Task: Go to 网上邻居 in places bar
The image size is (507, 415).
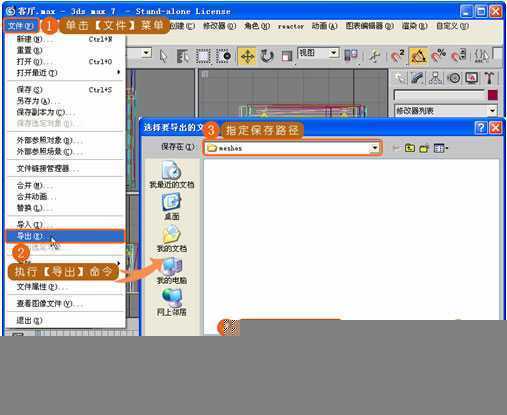Action: pos(171,302)
